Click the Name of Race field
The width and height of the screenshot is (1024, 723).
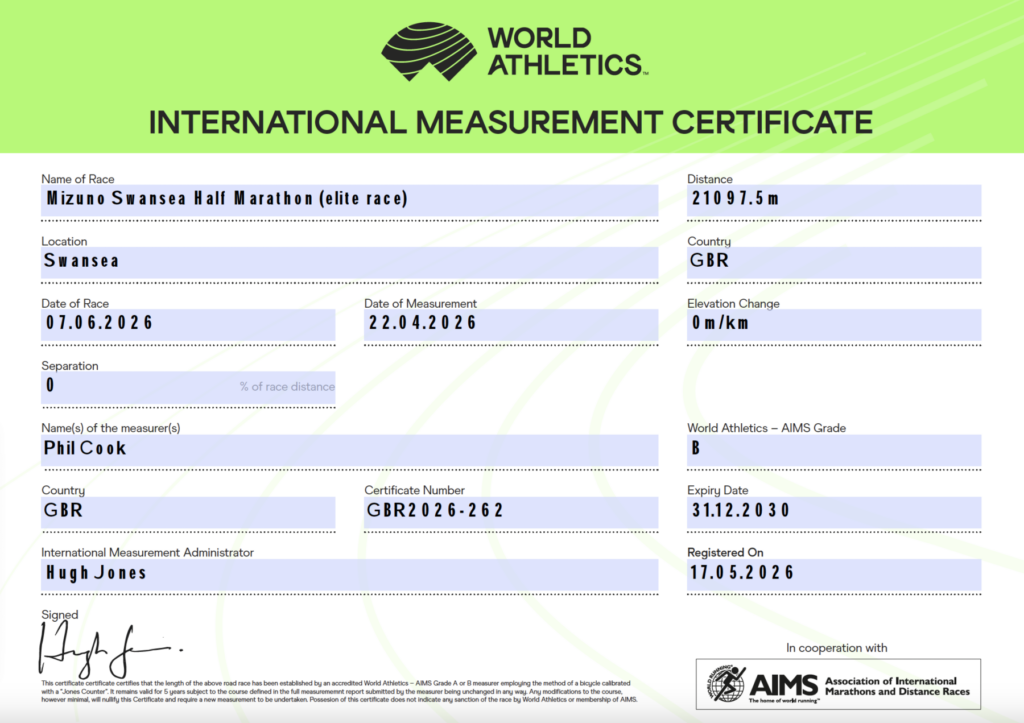click(349, 200)
